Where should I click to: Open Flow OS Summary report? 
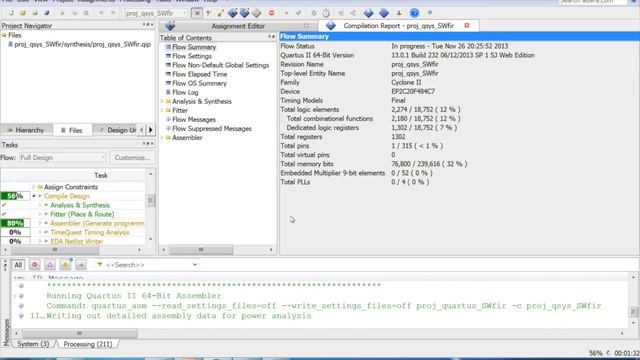(199, 83)
